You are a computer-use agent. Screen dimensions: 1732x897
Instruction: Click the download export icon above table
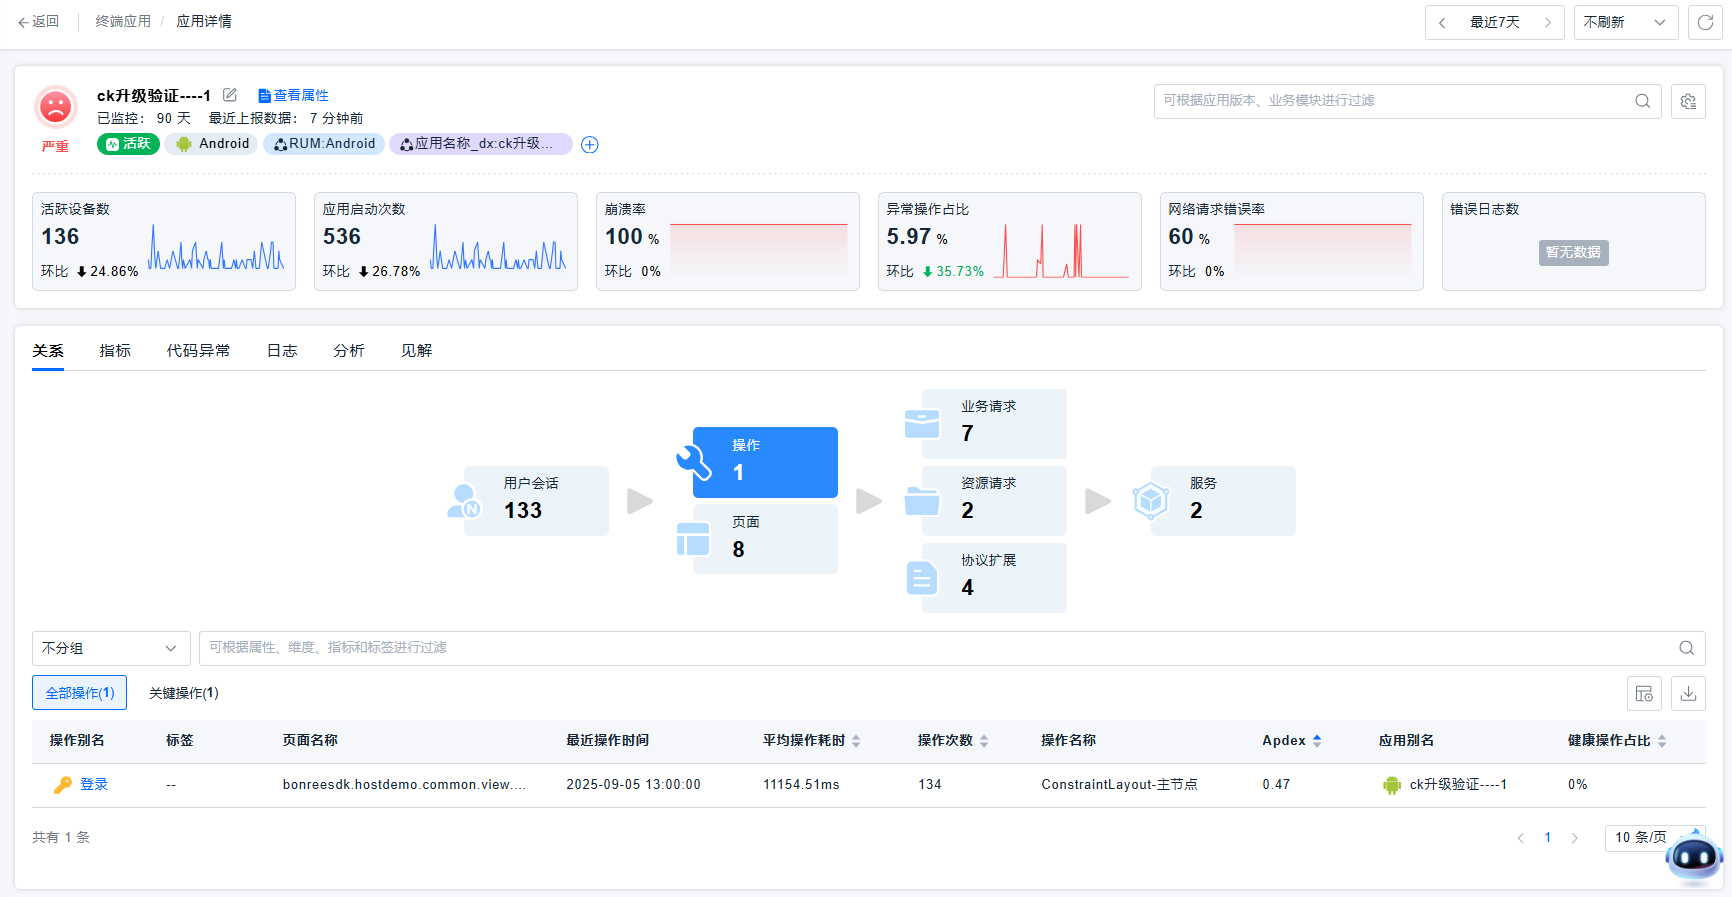pyautogui.click(x=1688, y=693)
